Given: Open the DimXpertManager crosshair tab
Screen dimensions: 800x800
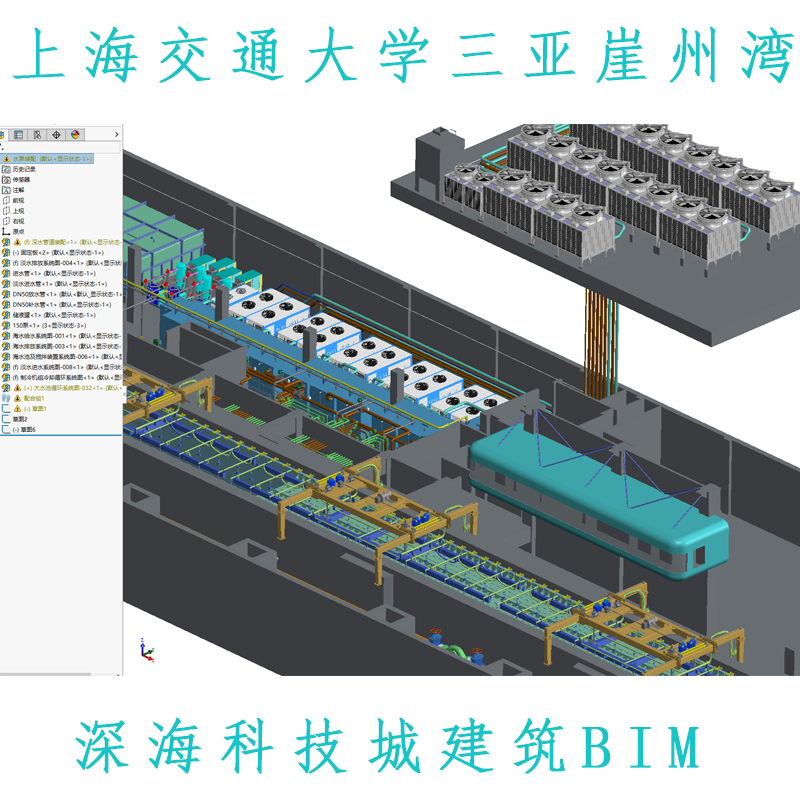Looking at the screenshot, I should tap(56, 135).
